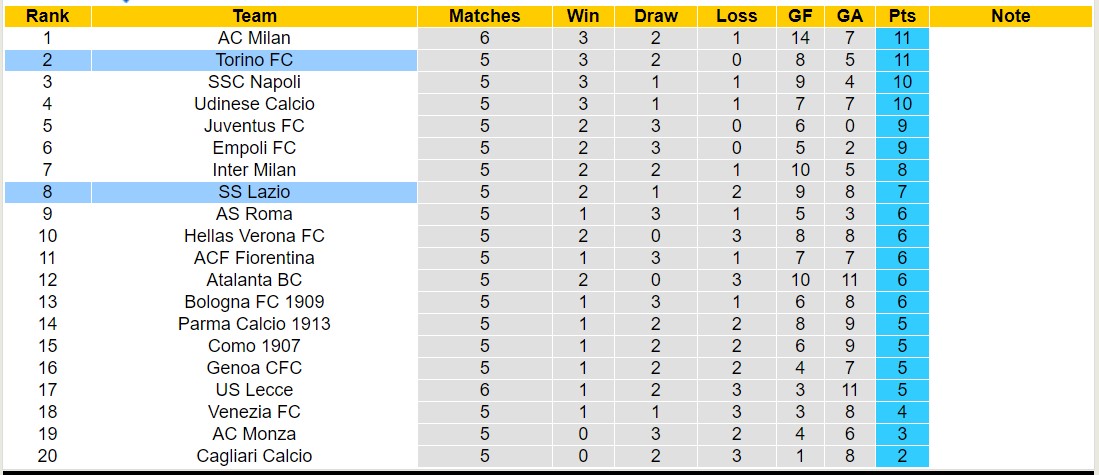Click the Como 1907 team name
The width and height of the screenshot is (1099, 475).
pos(254,346)
